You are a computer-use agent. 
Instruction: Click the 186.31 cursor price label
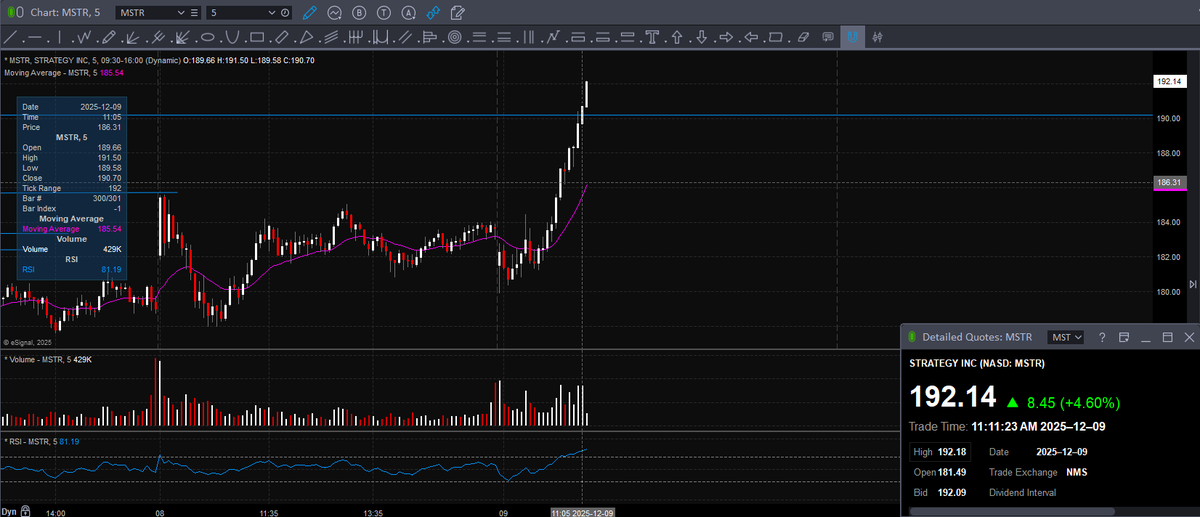point(1169,183)
